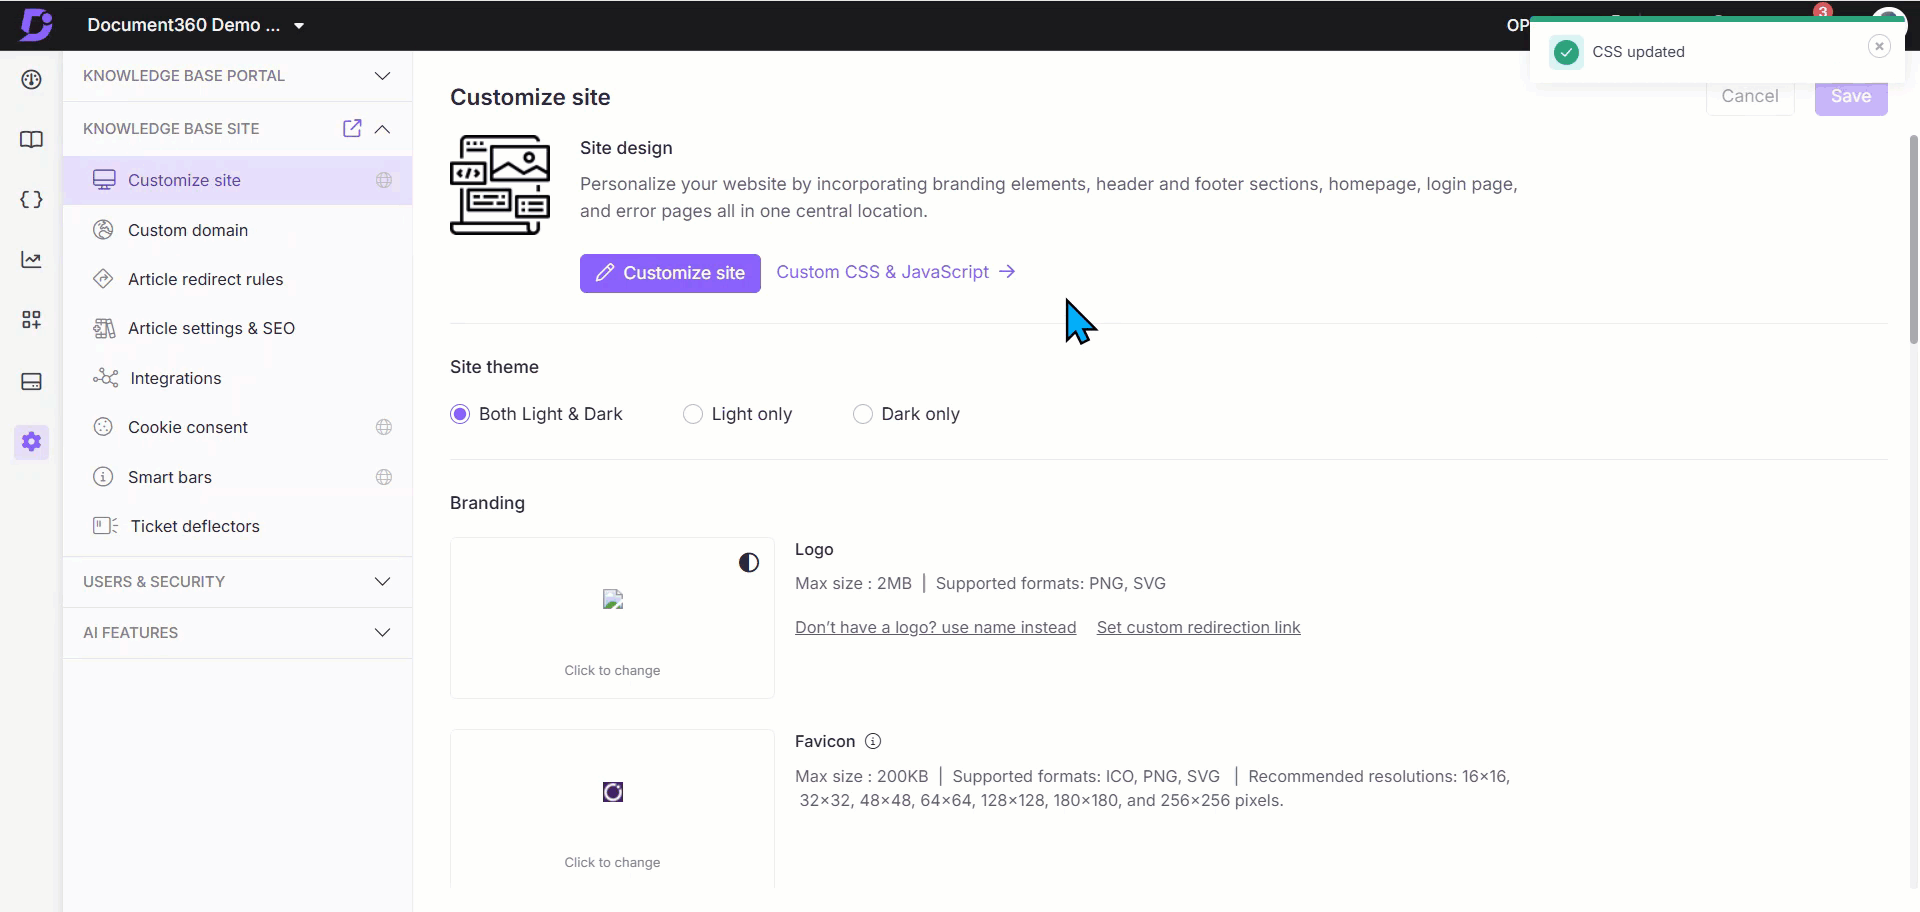Open Custom domain settings
Image resolution: width=1920 pixels, height=912 pixels.
point(238,230)
